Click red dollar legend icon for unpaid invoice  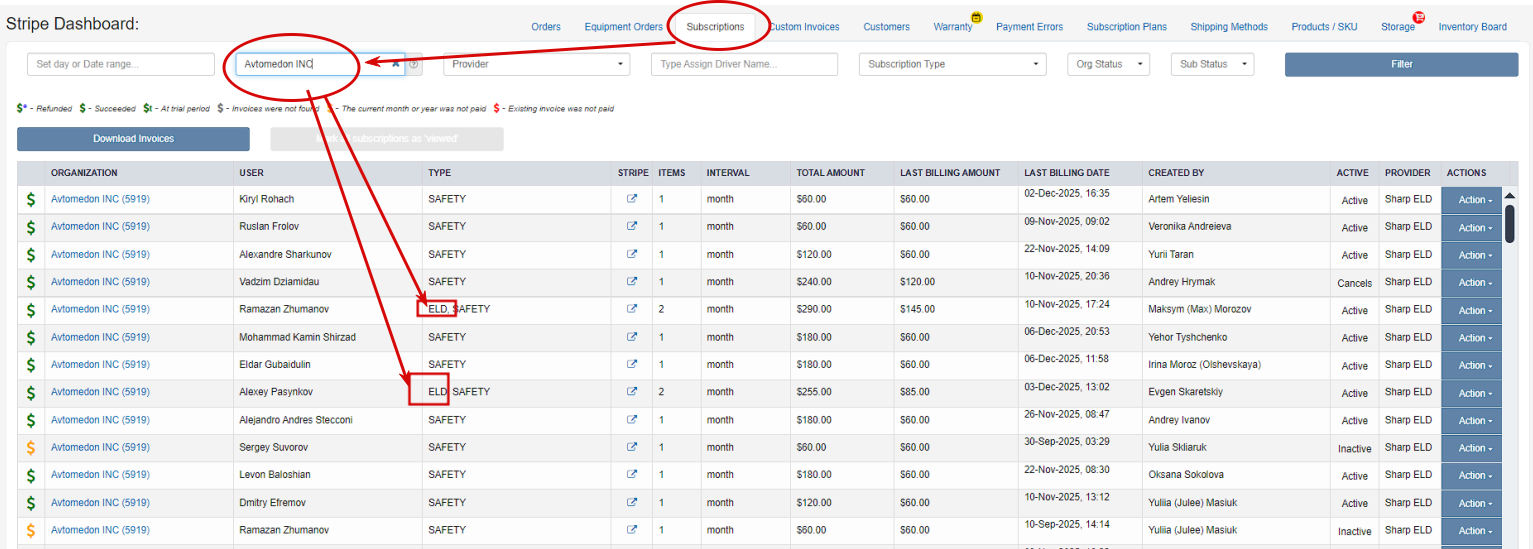tap(497, 108)
